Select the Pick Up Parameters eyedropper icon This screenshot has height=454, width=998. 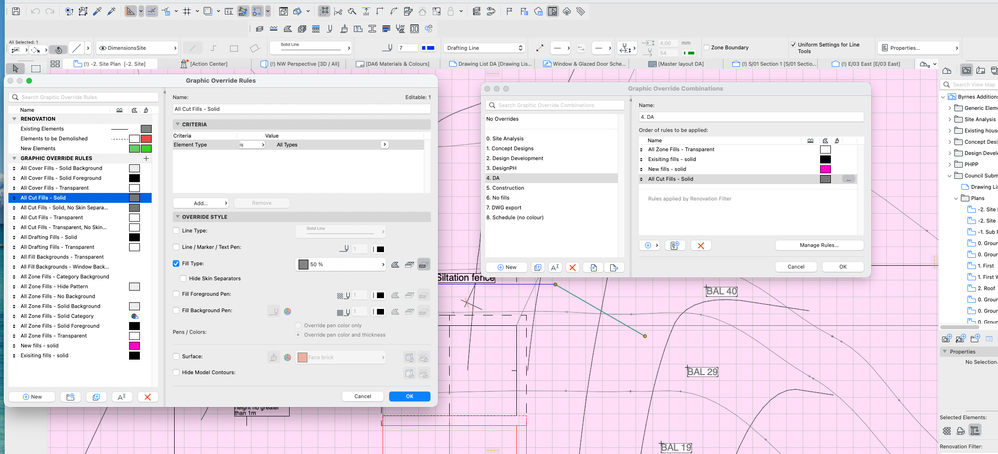[x=97, y=11]
